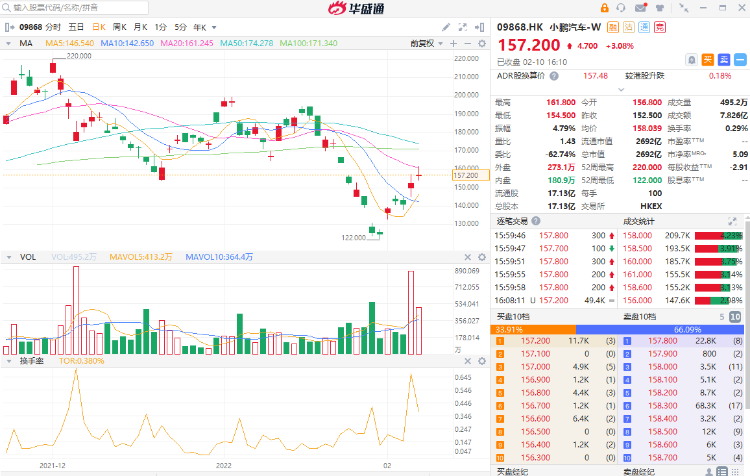Toggle chart fullscreen icon
Viewport: 750px width, 476px height.
click(463, 27)
